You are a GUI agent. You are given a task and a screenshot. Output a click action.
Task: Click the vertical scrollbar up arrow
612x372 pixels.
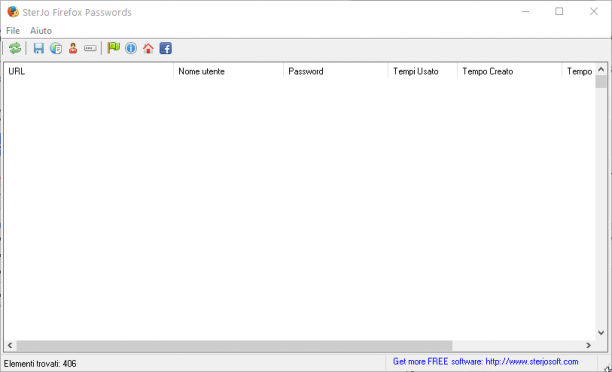601,69
